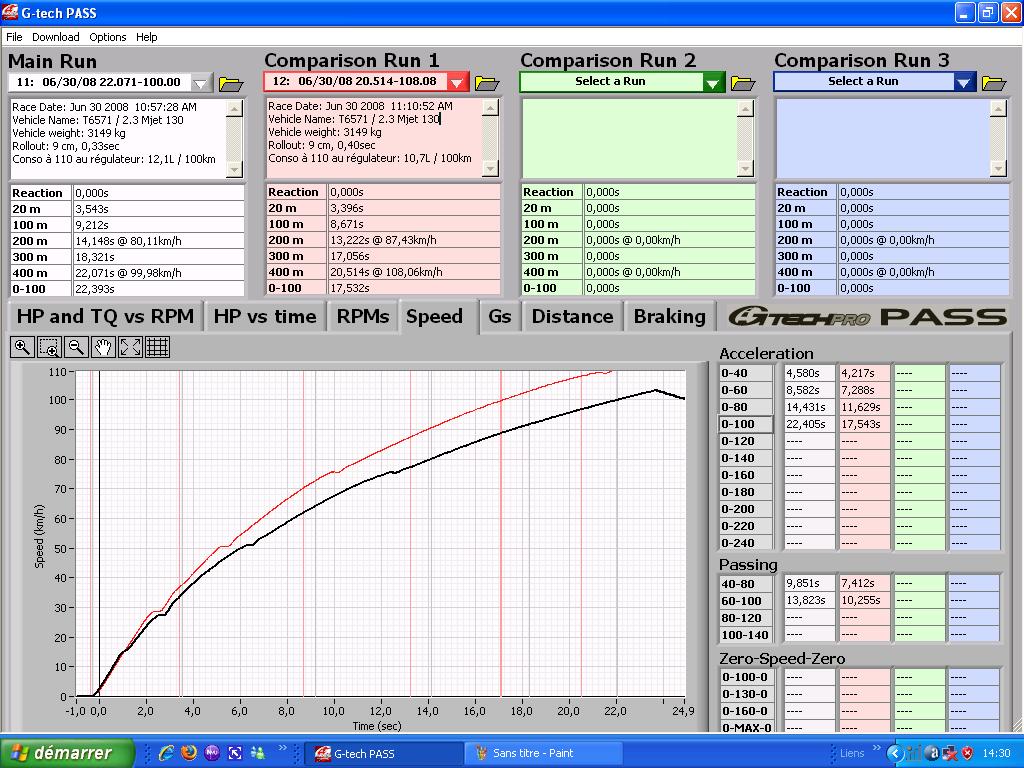Open Comparison Run 1 red dropdown

coord(457,82)
